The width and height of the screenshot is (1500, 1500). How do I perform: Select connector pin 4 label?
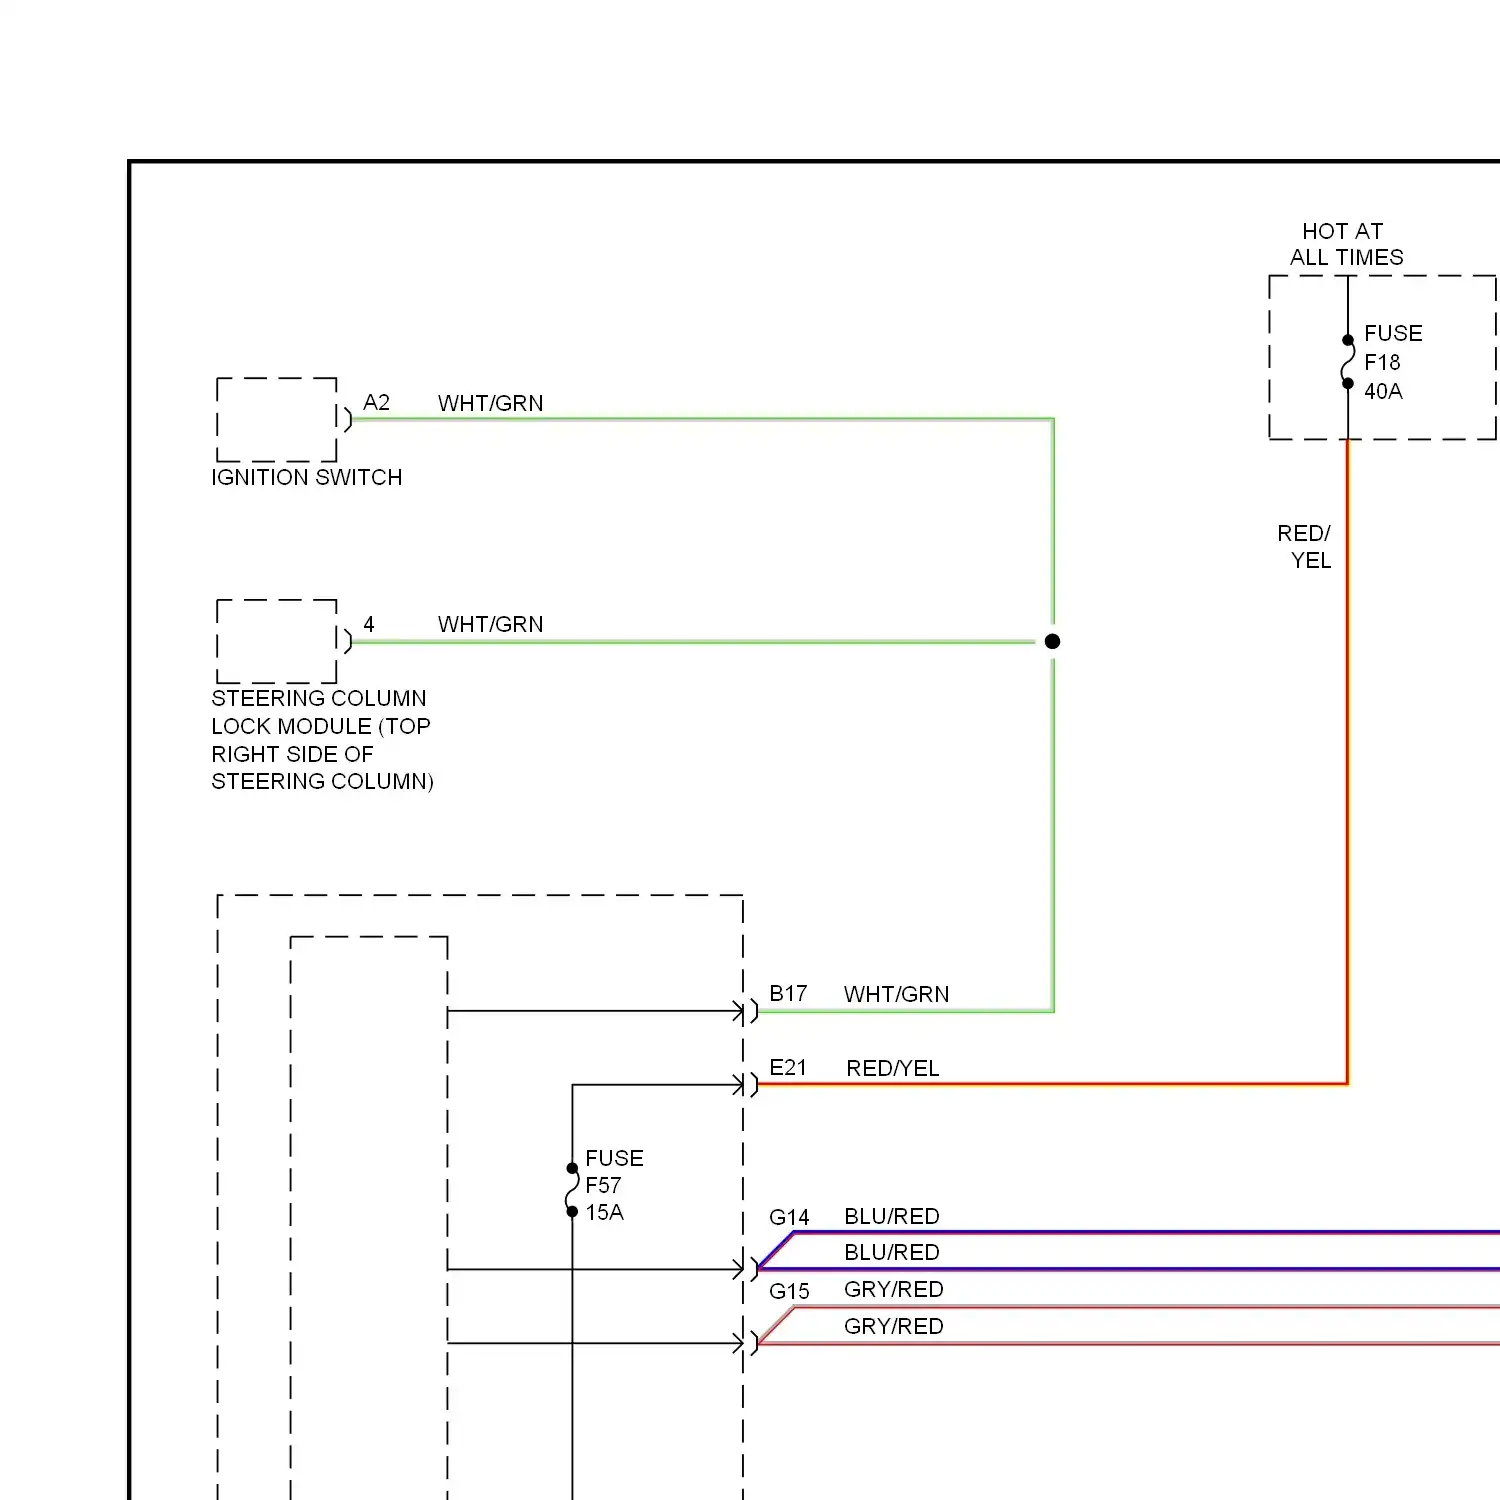pos(369,624)
